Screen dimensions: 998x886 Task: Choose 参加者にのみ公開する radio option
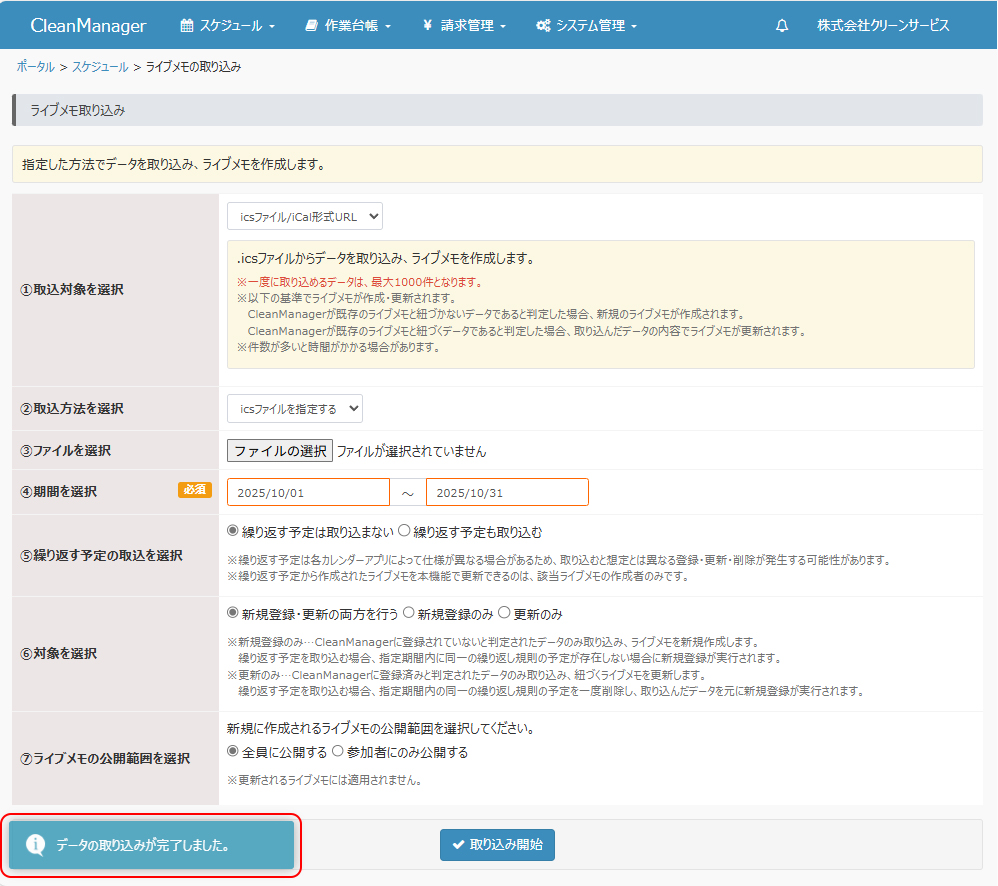[x=338, y=752]
